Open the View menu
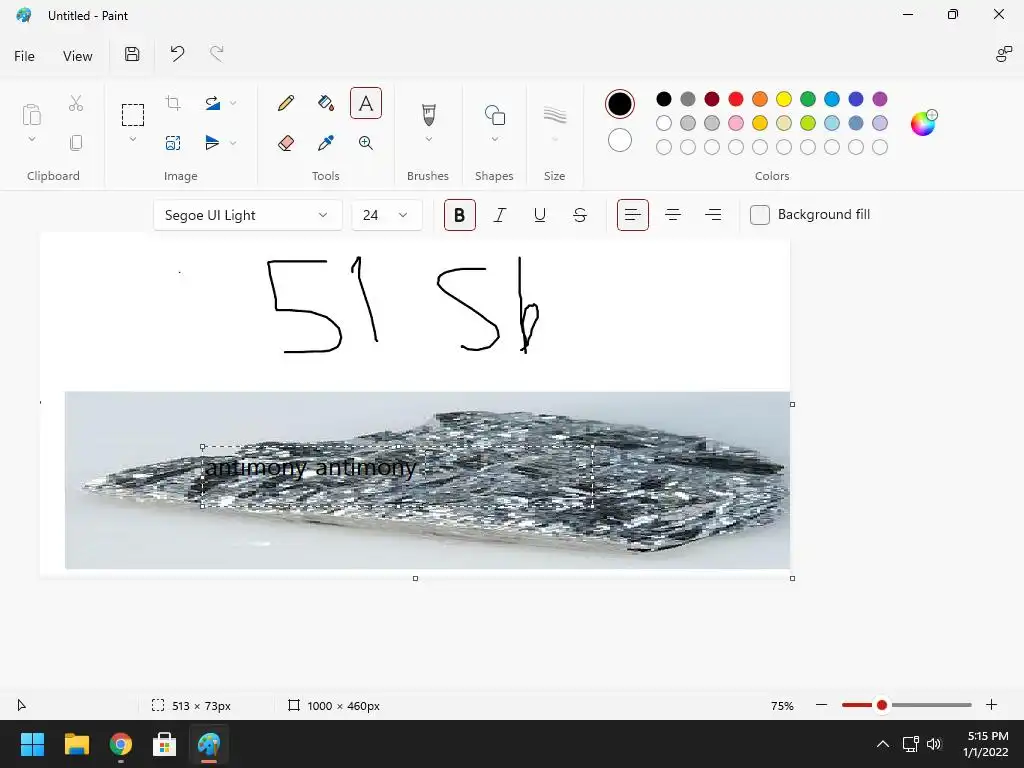 pyautogui.click(x=78, y=56)
